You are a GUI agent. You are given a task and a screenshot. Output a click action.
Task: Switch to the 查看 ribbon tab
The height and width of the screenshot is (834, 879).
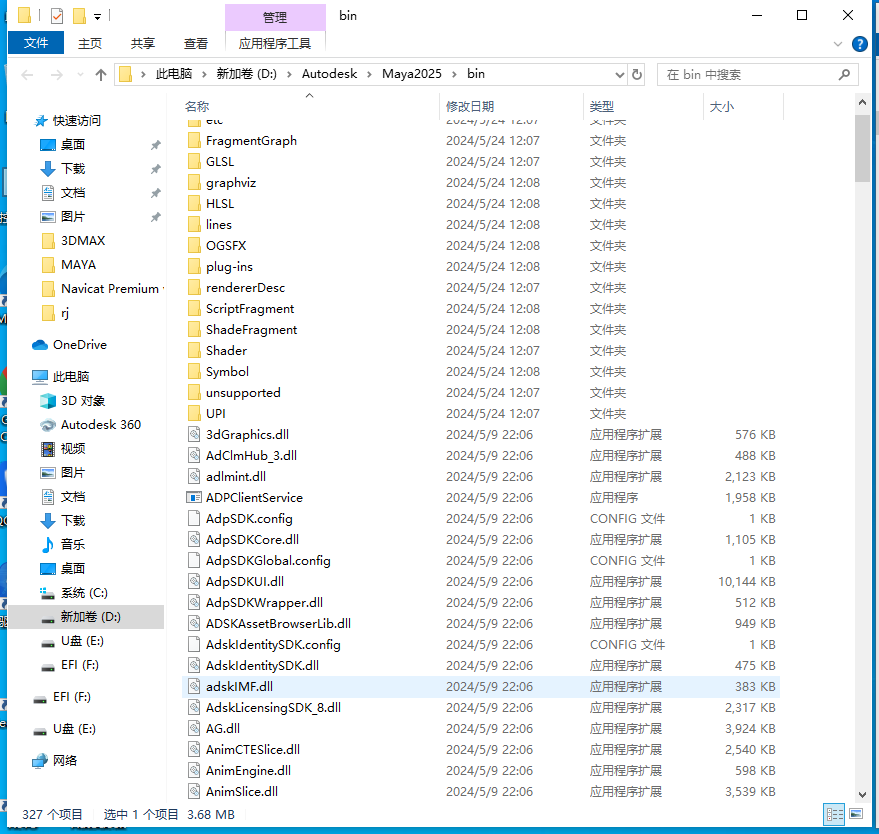point(196,43)
